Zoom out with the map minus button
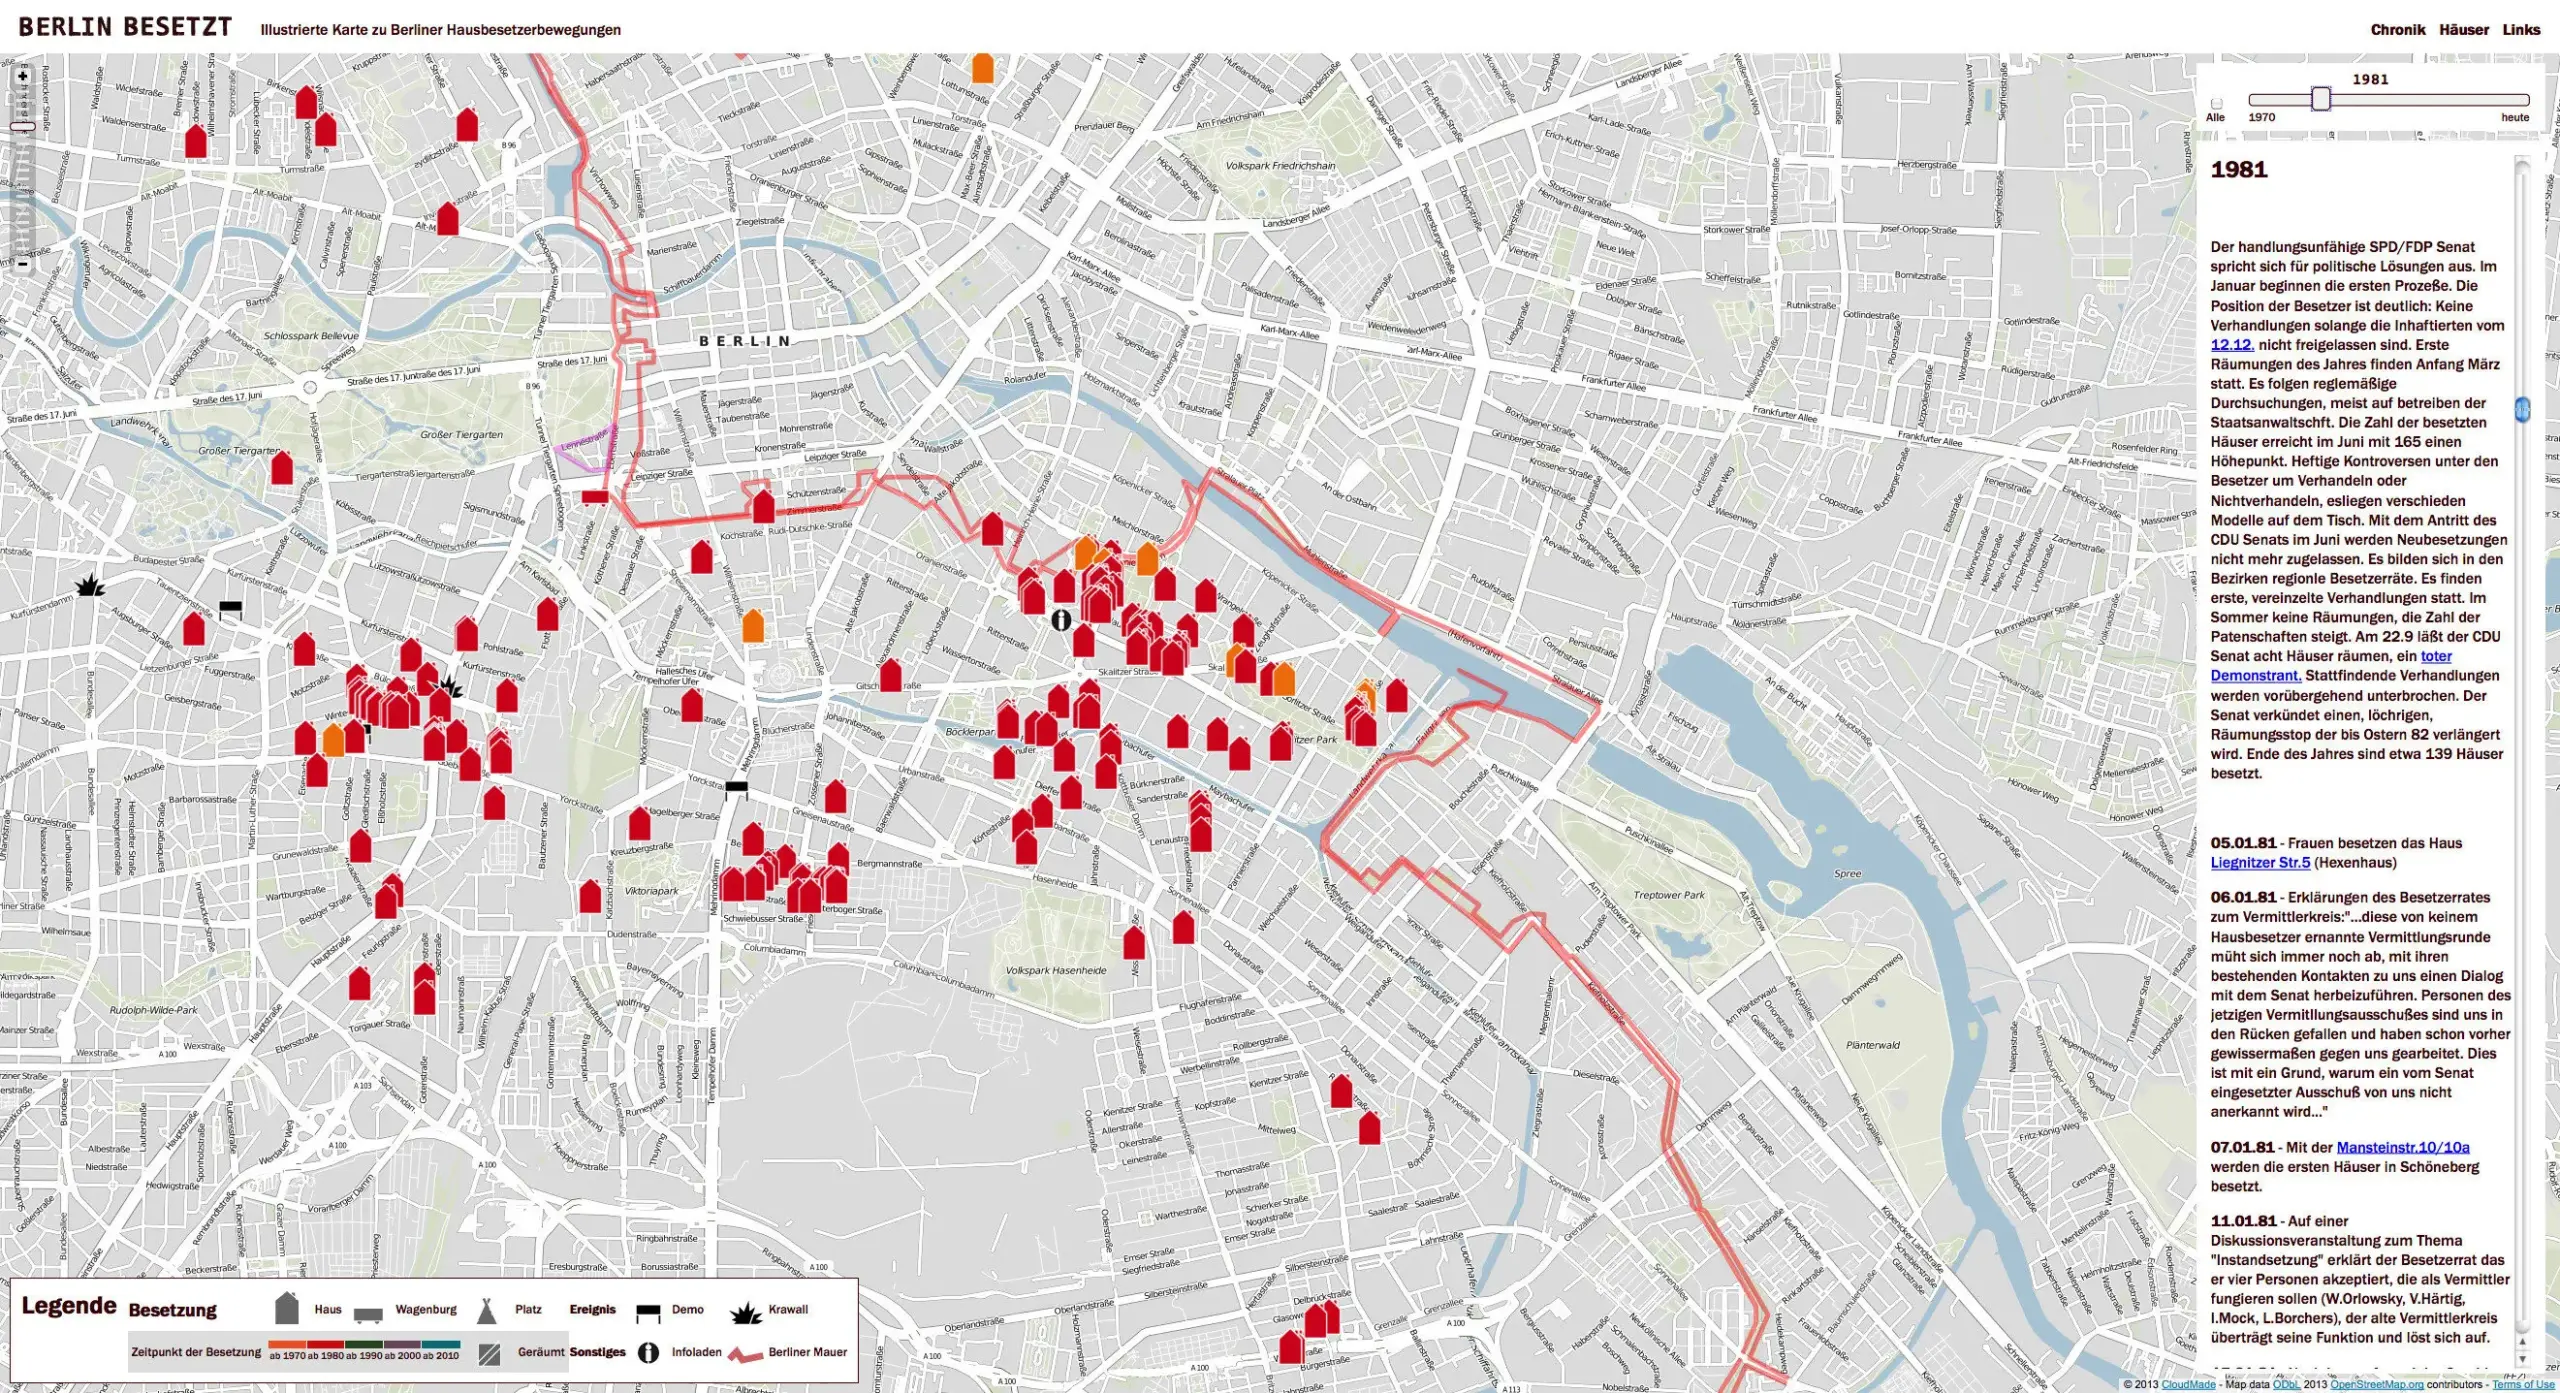The height and width of the screenshot is (1393, 2560). click(22, 265)
